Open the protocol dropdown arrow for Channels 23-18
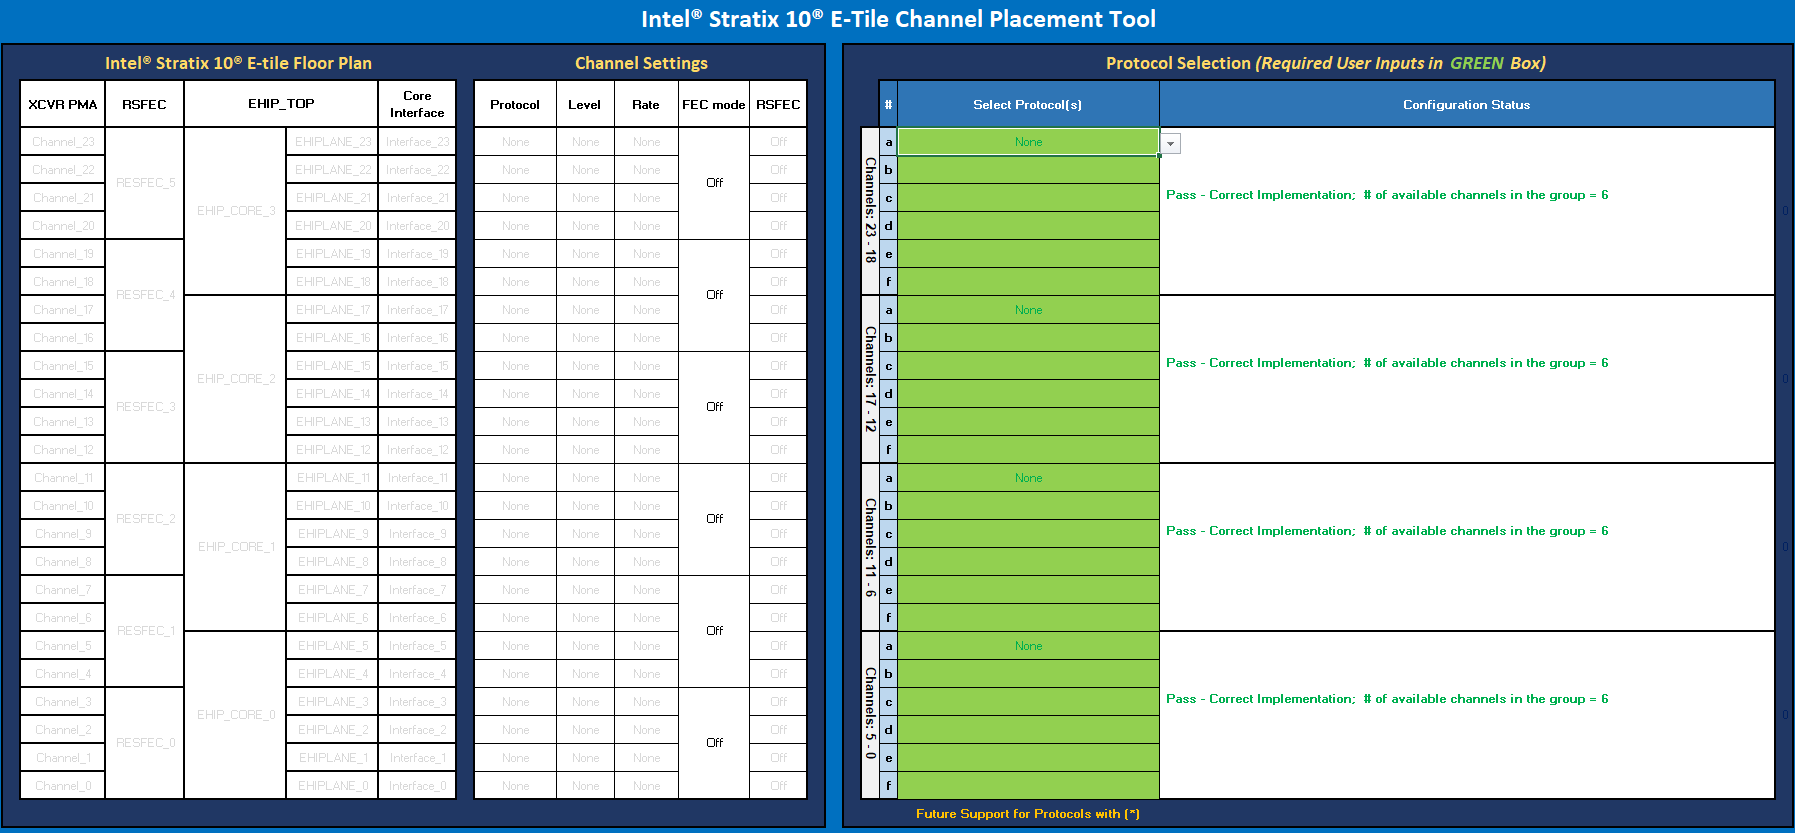Image resolution: width=1795 pixels, height=833 pixels. point(1170,143)
